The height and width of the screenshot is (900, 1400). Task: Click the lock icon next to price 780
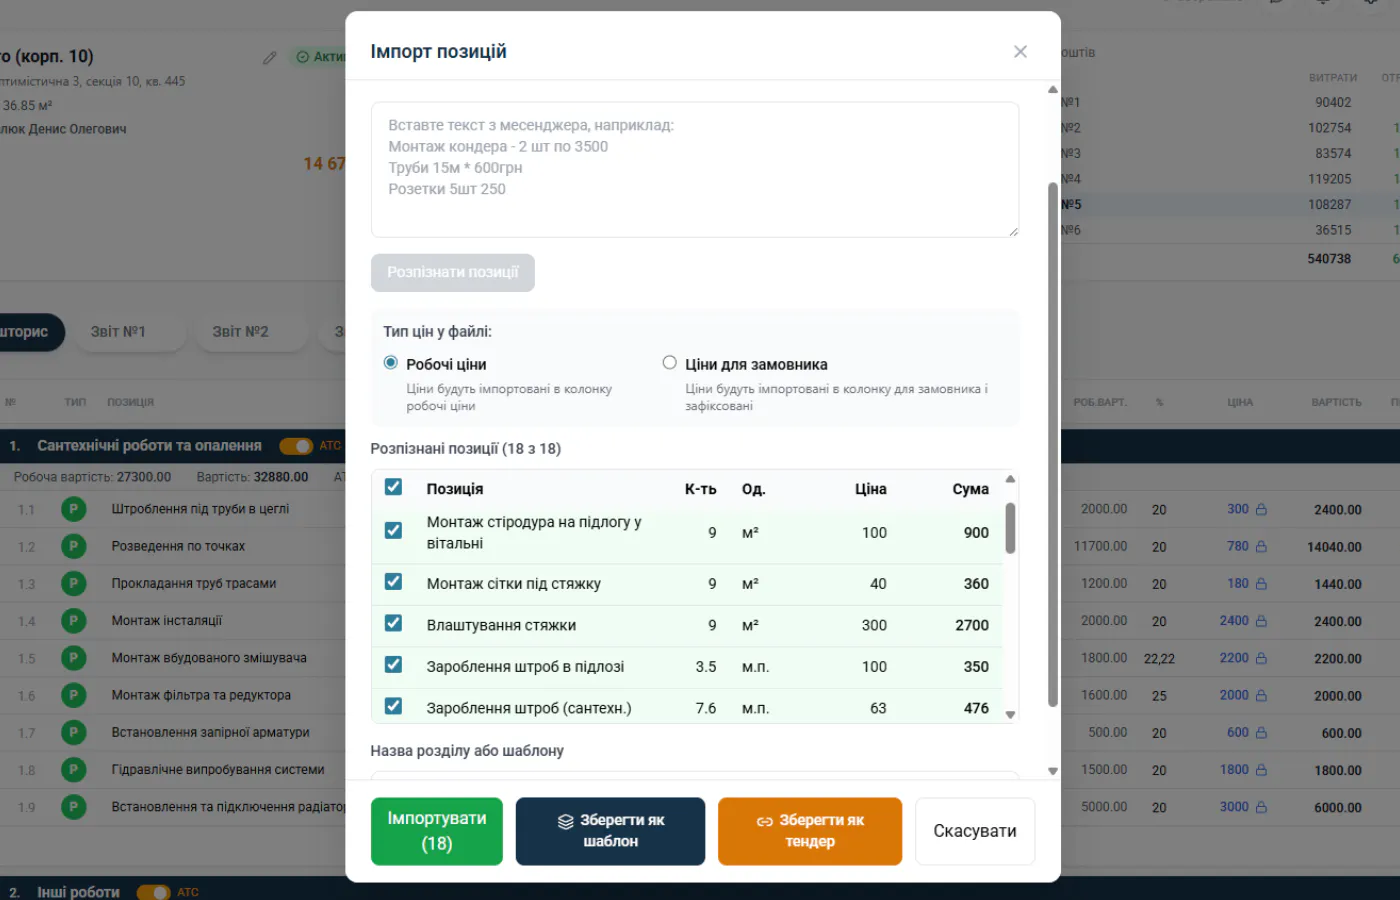pos(1261,546)
